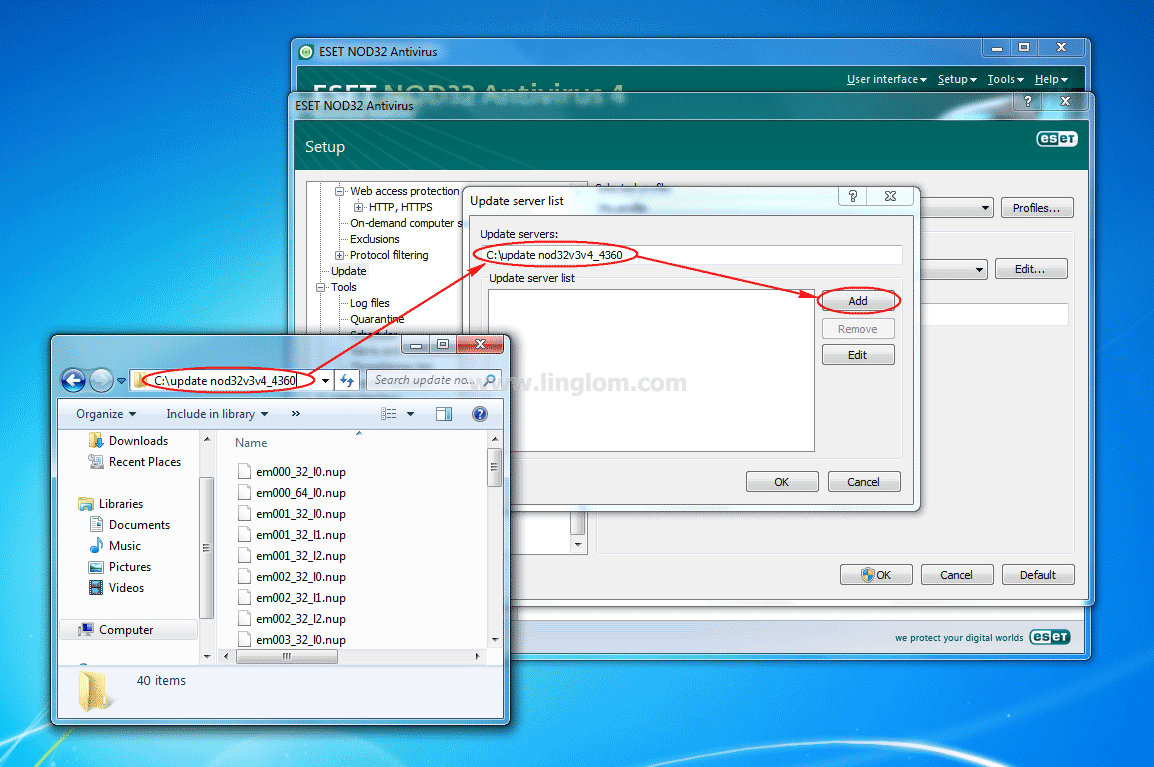Viewport: 1154px width, 767px height.
Task: Click OK in Update server list dialog
Action: pos(782,481)
